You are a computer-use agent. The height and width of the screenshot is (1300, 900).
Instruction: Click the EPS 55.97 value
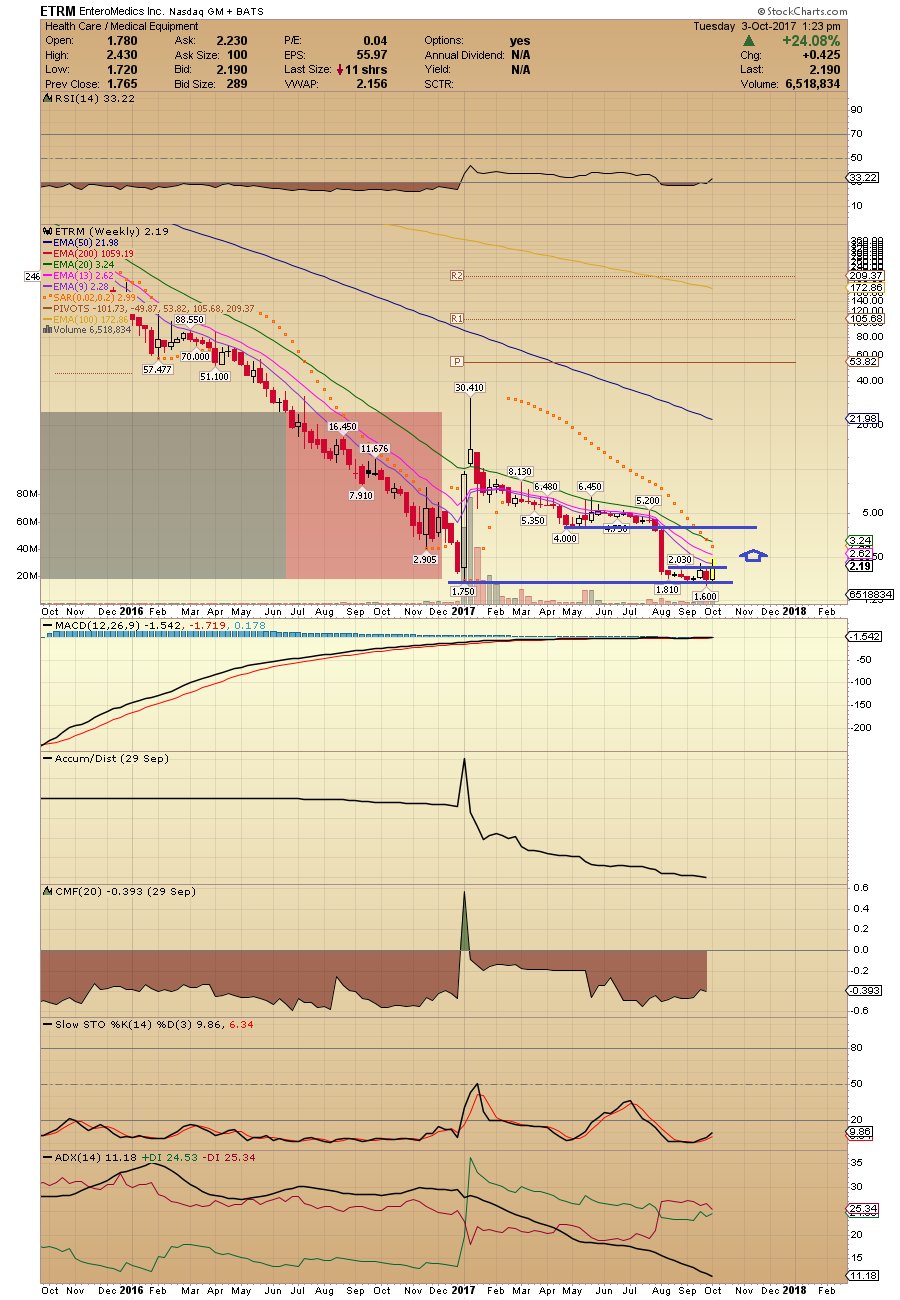tap(369, 55)
